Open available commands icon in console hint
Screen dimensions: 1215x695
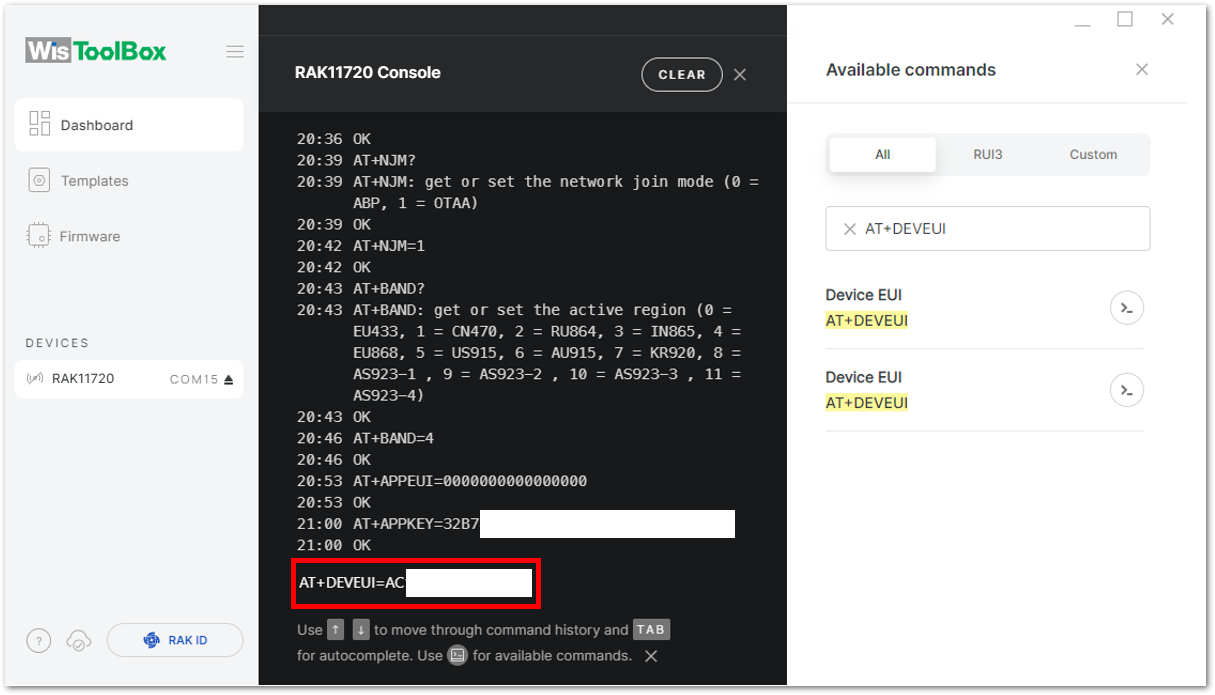[x=457, y=656]
